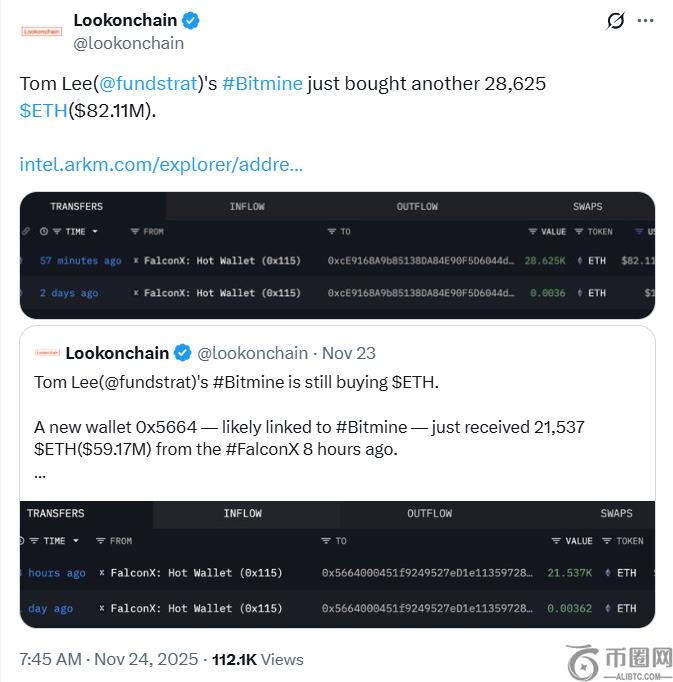Image resolution: width=673 pixels, height=682 pixels.
Task: Expand the TIME sort dropdown in top table
Action: [95, 232]
